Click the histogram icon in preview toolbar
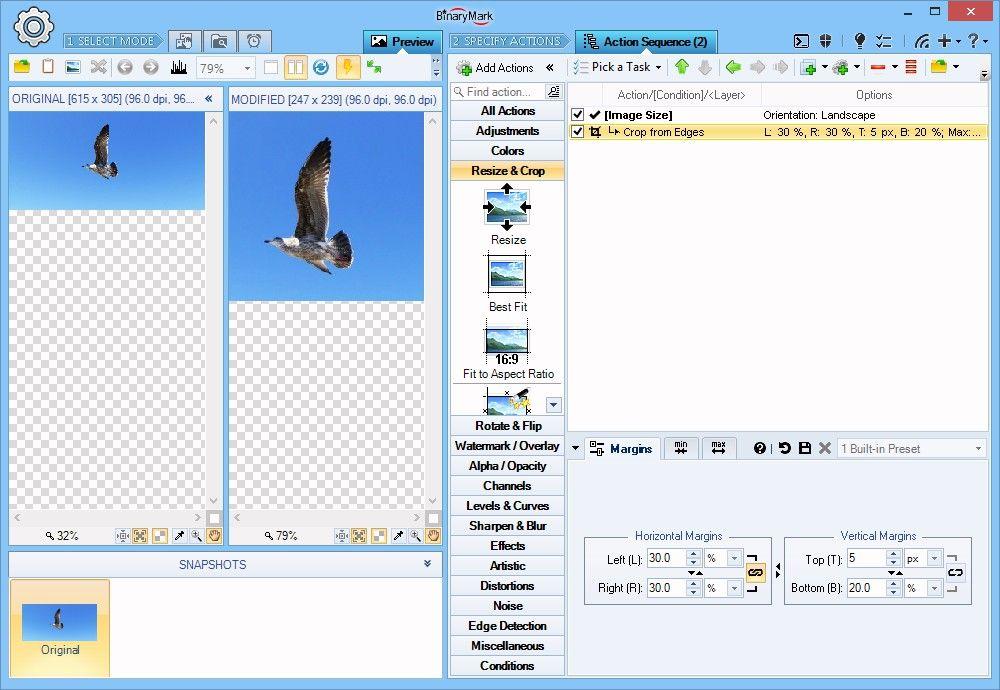Image resolution: width=1000 pixels, height=690 pixels. [179, 67]
